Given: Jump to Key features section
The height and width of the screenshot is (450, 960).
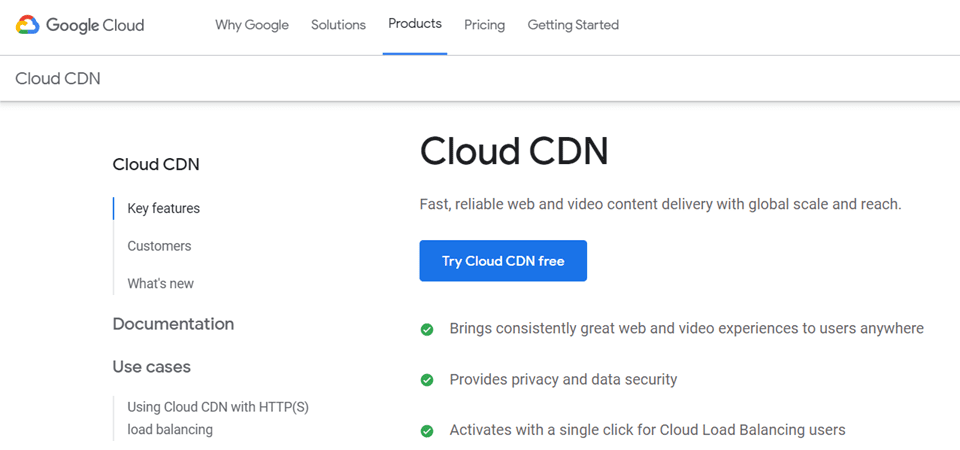Looking at the screenshot, I should click(x=163, y=209).
